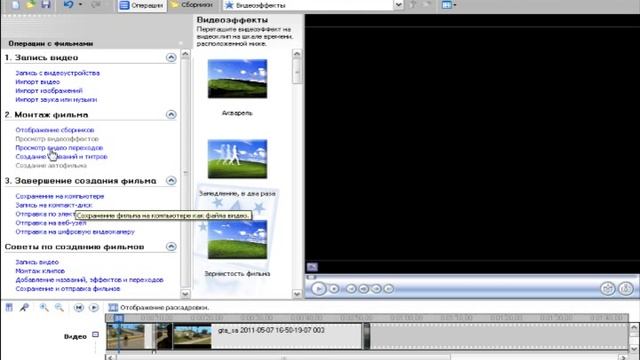This screenshot has height=360, width=640.
Task: Toggle the Операции tasks pane
Action: coord(142,5)
